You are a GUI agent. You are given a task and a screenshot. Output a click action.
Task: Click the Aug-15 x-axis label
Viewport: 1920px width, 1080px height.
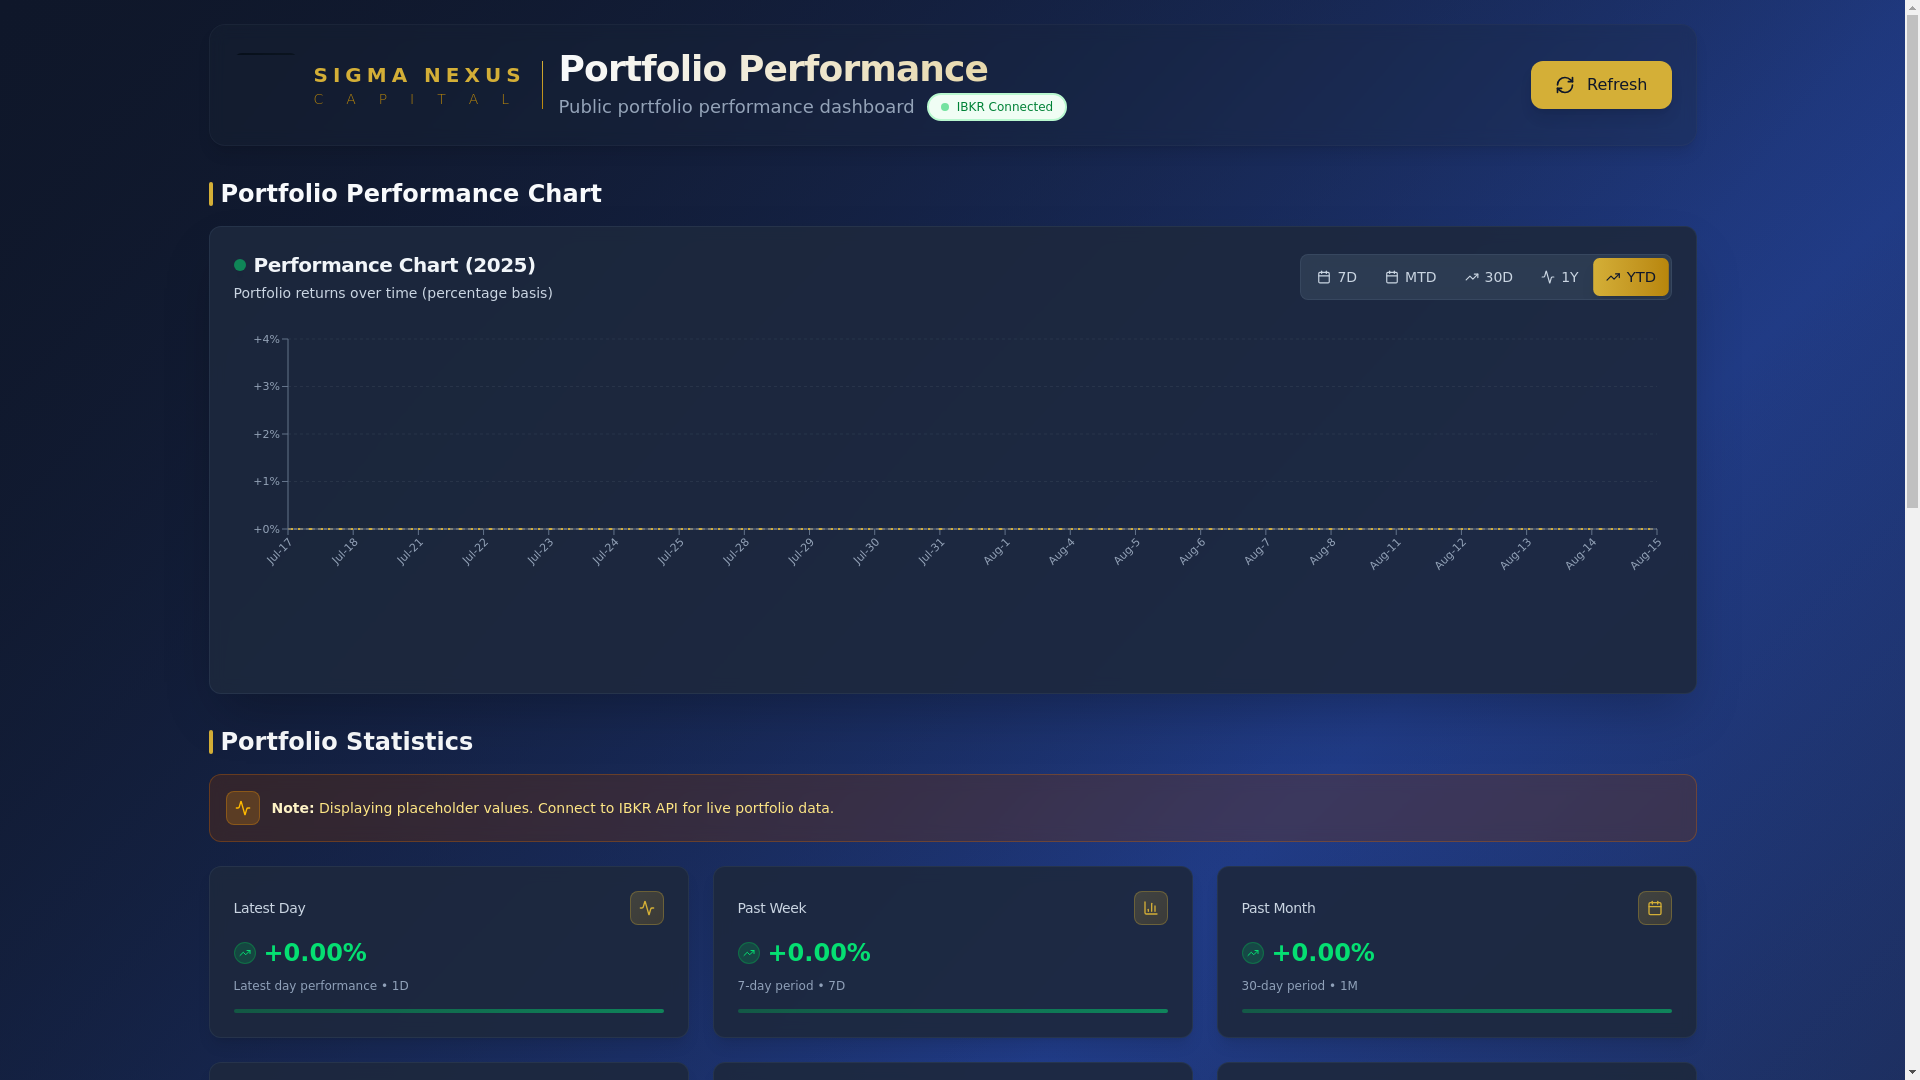(x=1645, y=554)
